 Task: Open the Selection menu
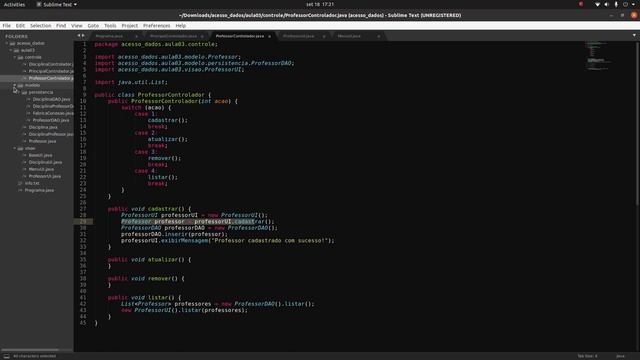(x=41, y=25)
